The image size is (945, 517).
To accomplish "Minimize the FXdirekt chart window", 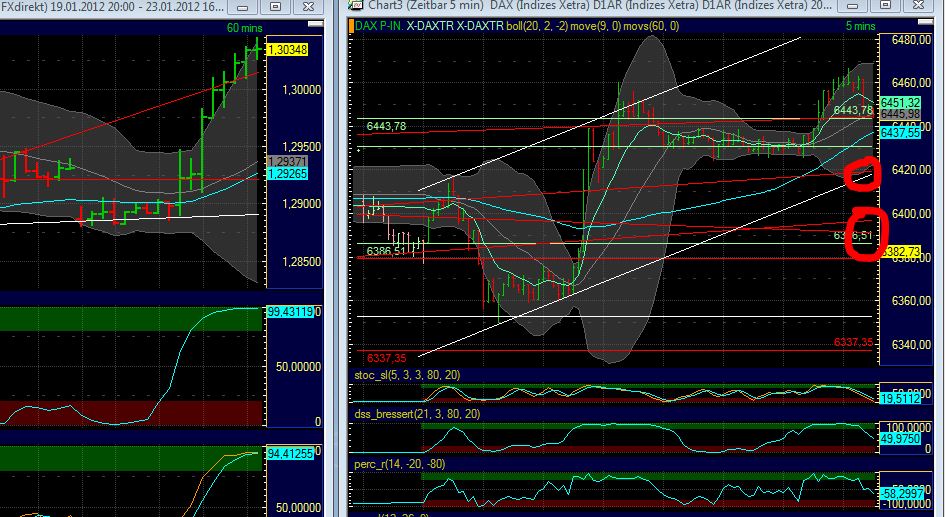I will (x=243, y=7).
